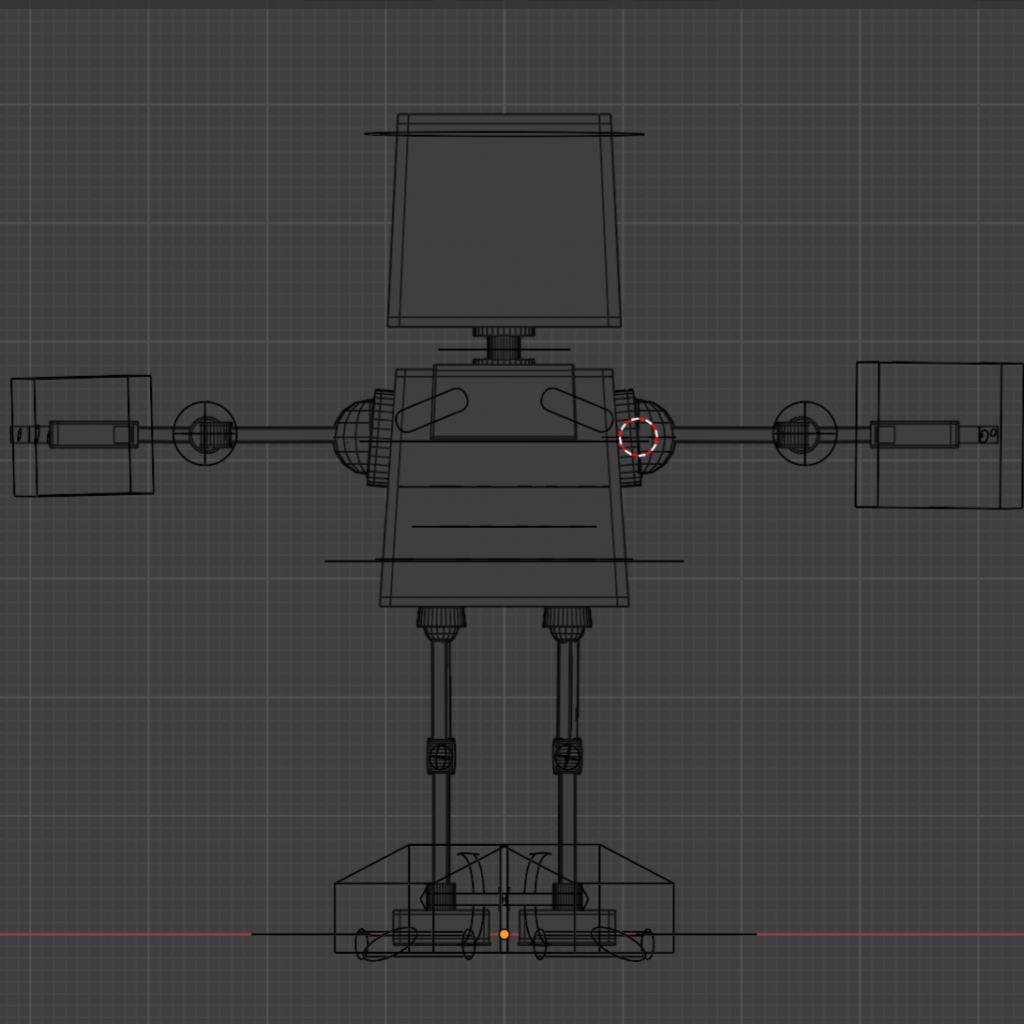1024x1024 pixels.
Task: Click the right knee joint
Action: [567, 755]
